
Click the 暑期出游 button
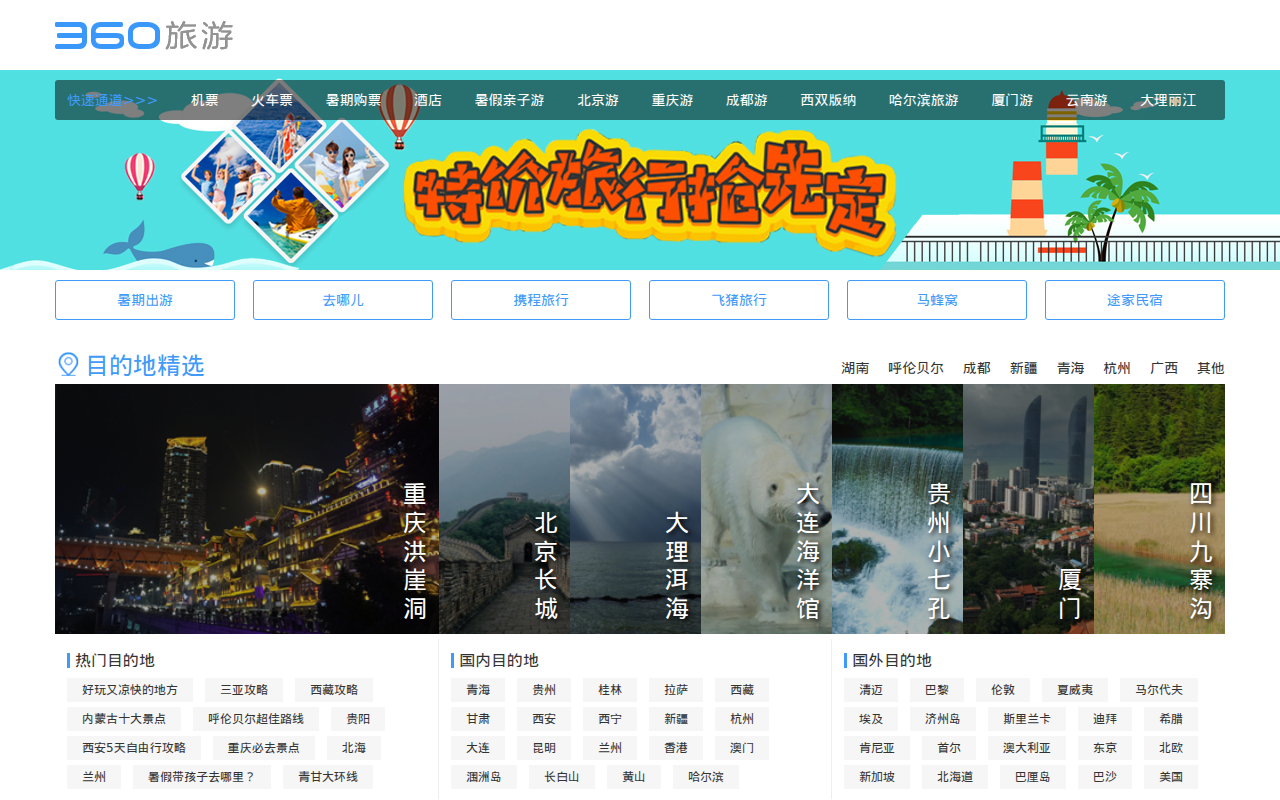click(x=145, y=300)
